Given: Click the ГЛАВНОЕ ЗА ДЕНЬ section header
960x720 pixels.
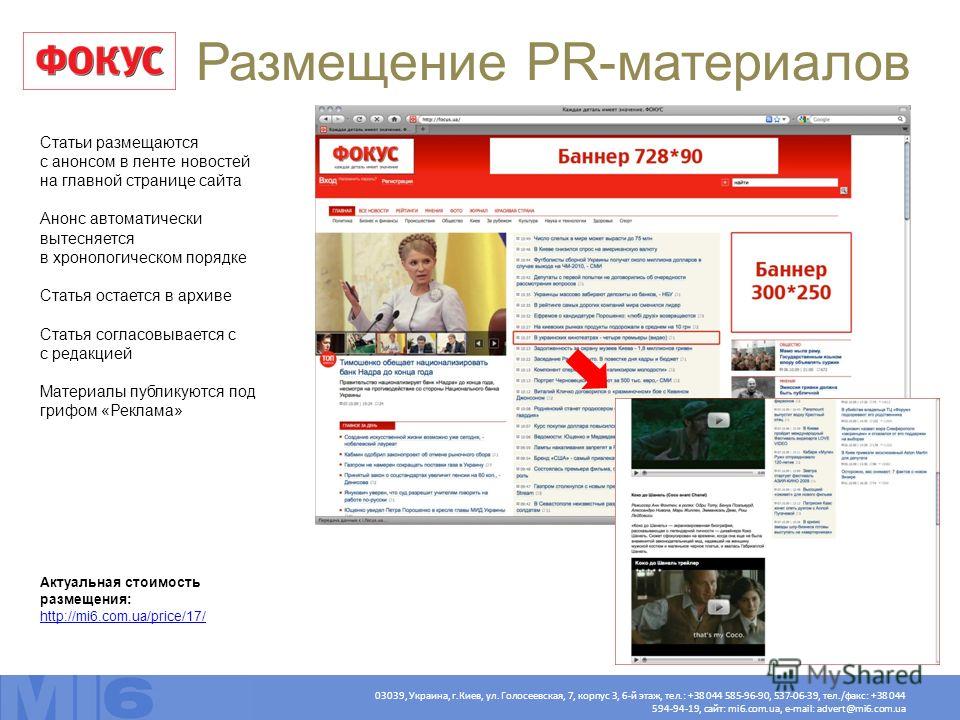Looking at the screenshot, I should point(367,425).
